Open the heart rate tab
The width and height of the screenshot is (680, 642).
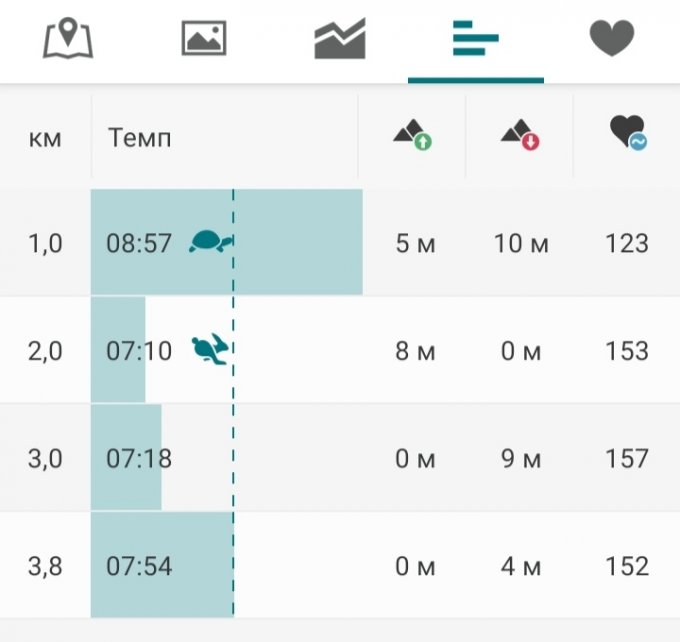(611, 40)
